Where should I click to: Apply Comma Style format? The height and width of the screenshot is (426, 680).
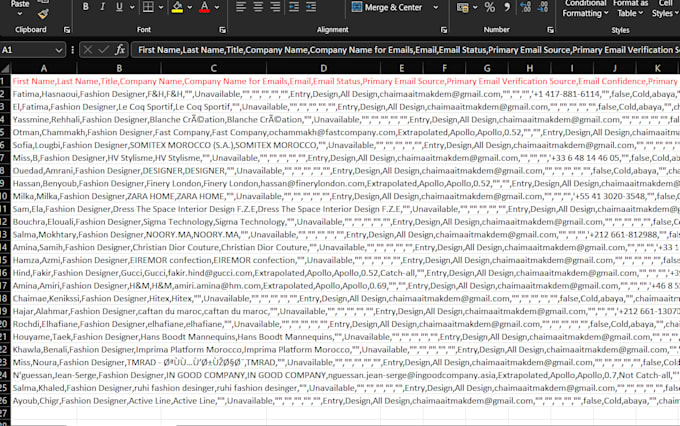tap(507, 7)
